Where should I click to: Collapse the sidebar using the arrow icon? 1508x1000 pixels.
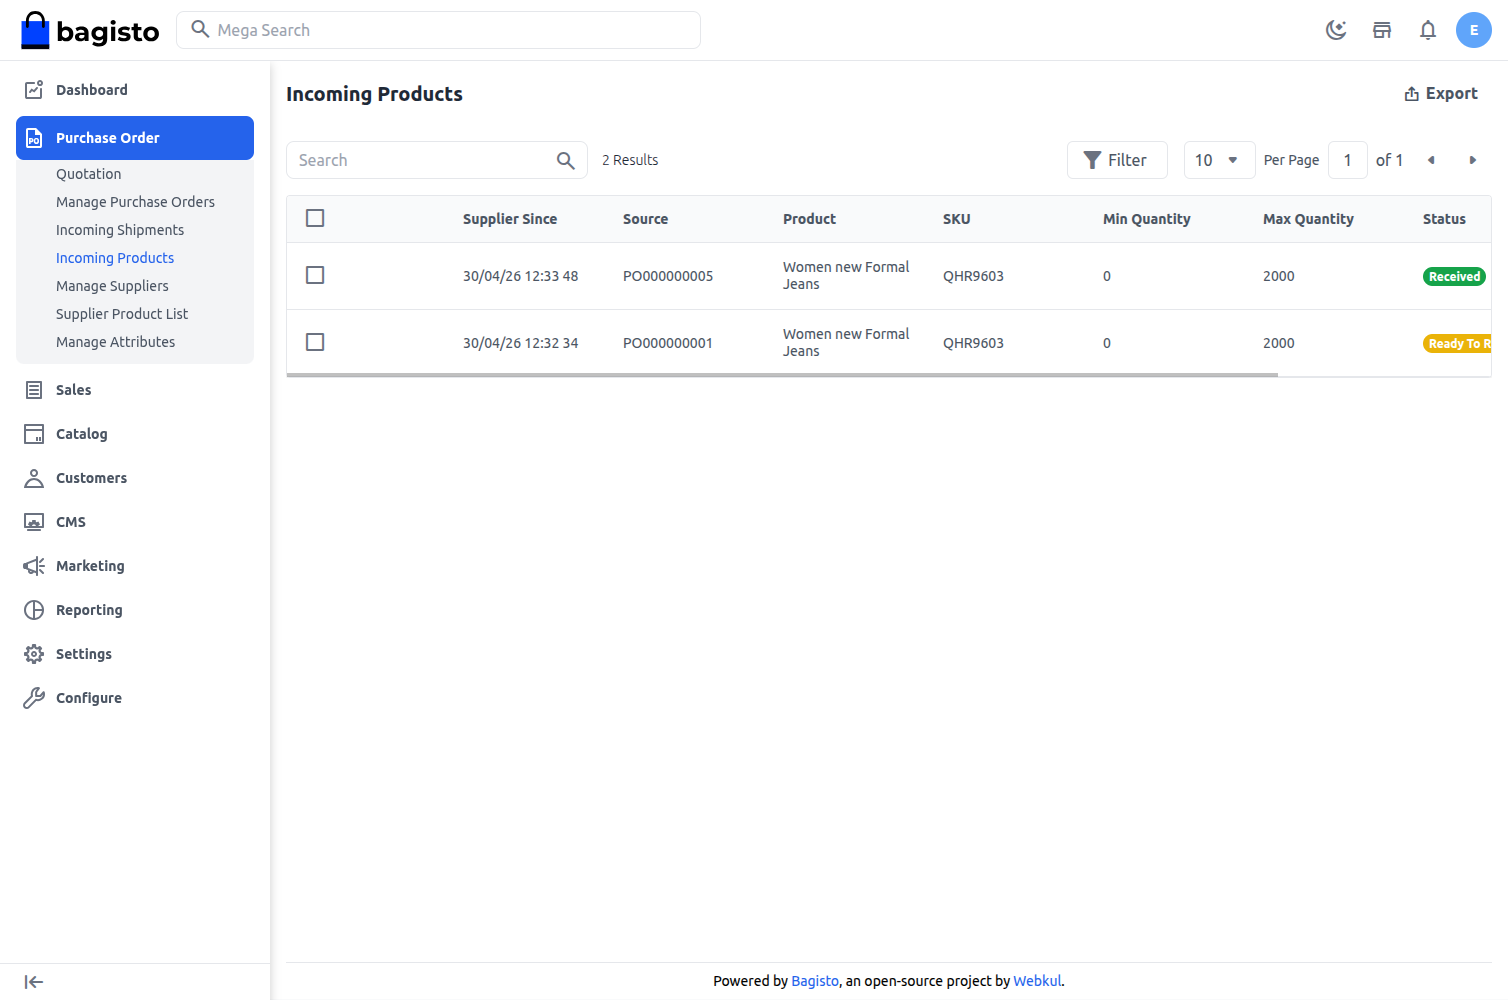click(x=33, y=981)
